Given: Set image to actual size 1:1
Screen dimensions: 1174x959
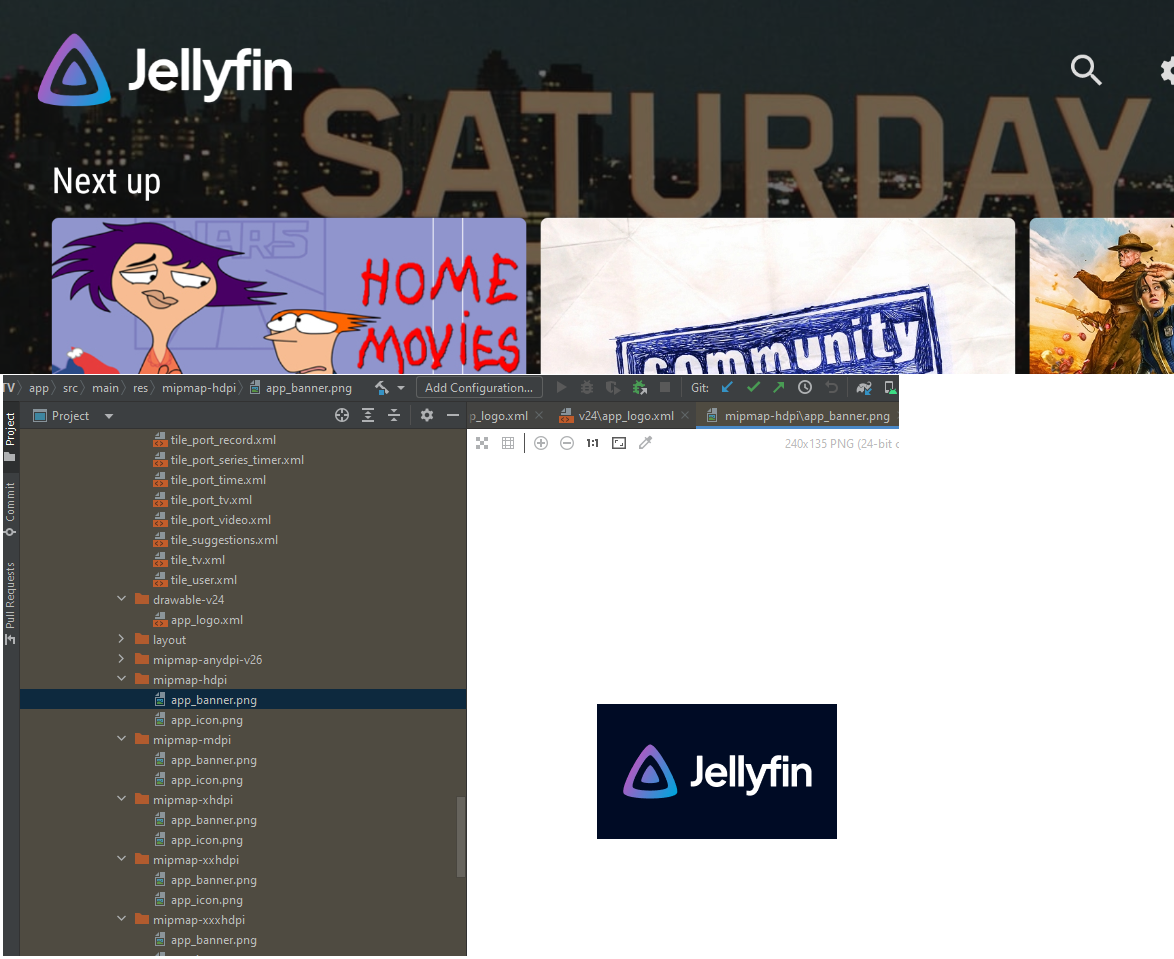Looking at the screenshot, I should point(593,443).
